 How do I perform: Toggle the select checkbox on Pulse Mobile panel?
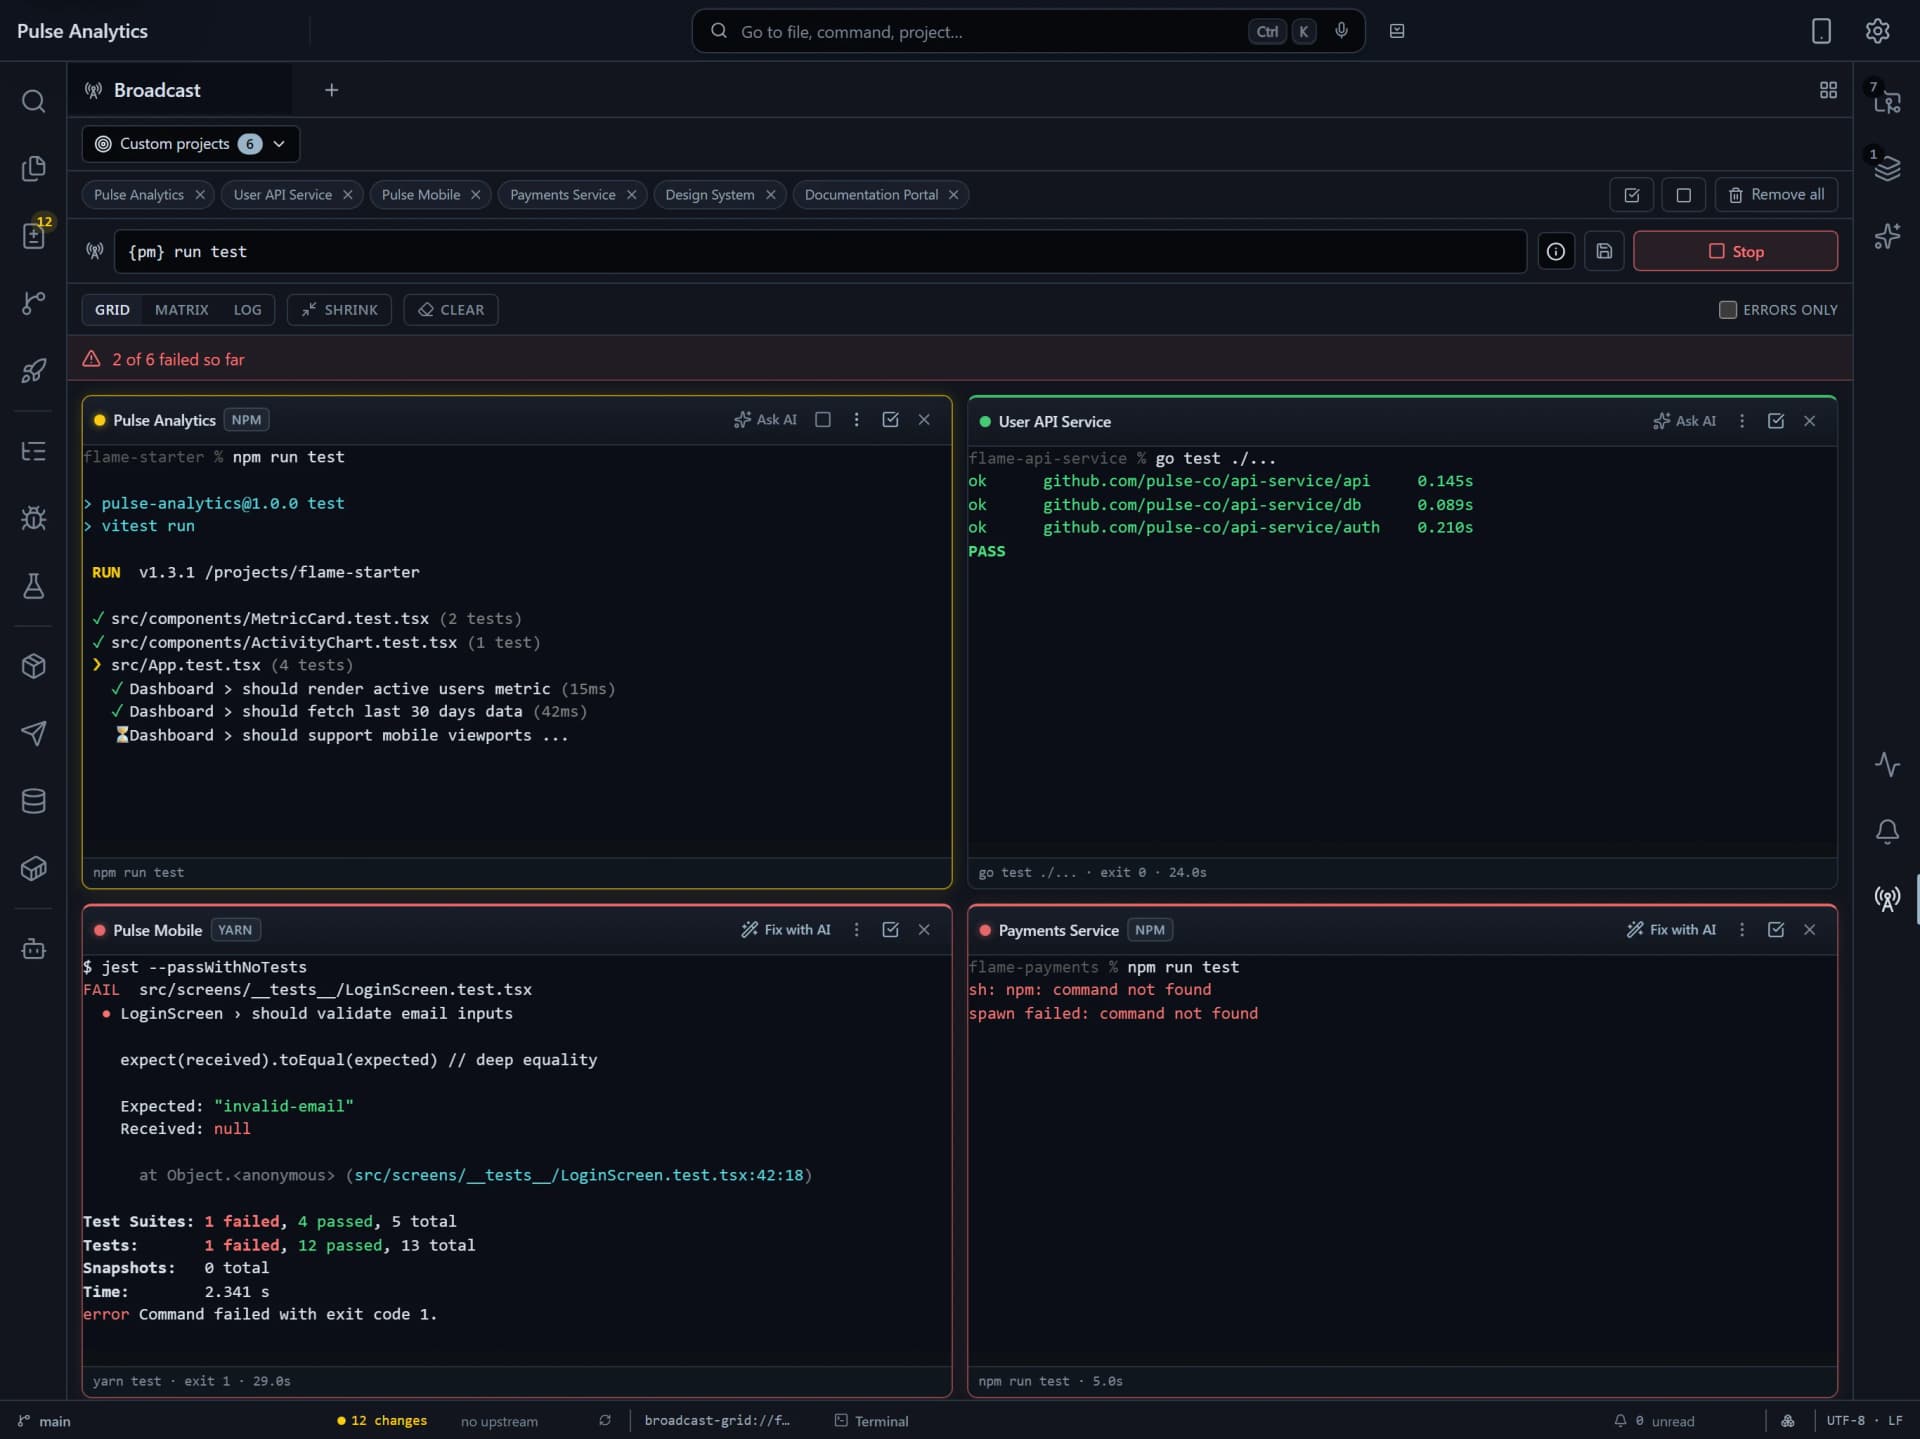890,930
